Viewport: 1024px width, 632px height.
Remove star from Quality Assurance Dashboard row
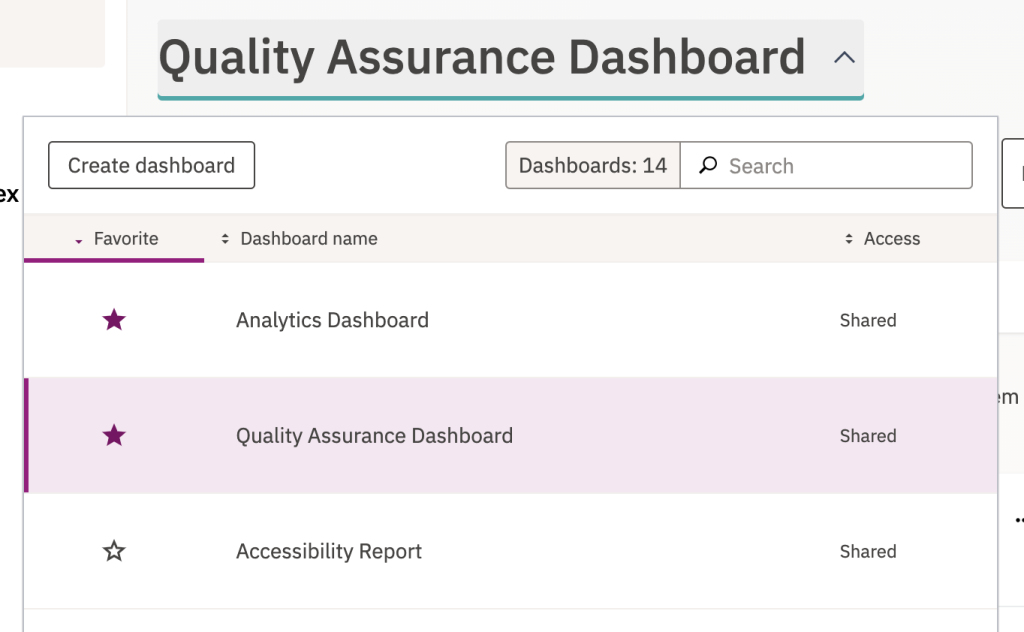(114, 436)
